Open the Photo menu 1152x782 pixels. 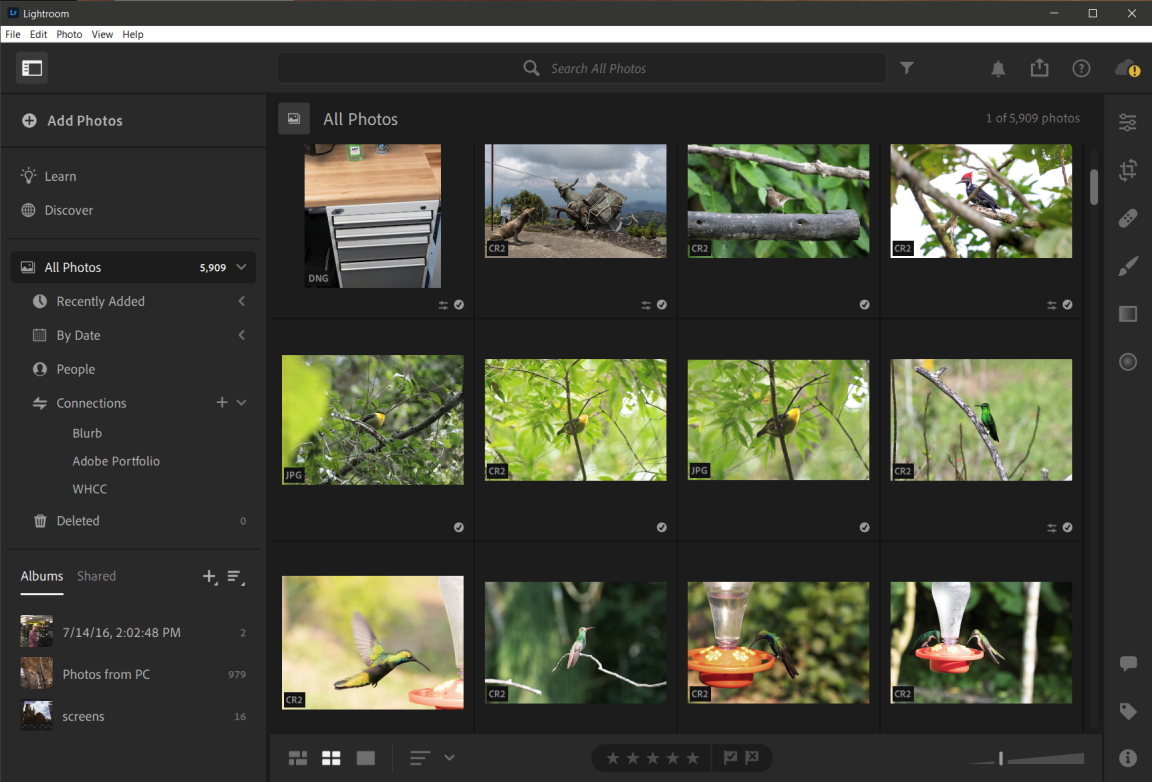(69, 34)
